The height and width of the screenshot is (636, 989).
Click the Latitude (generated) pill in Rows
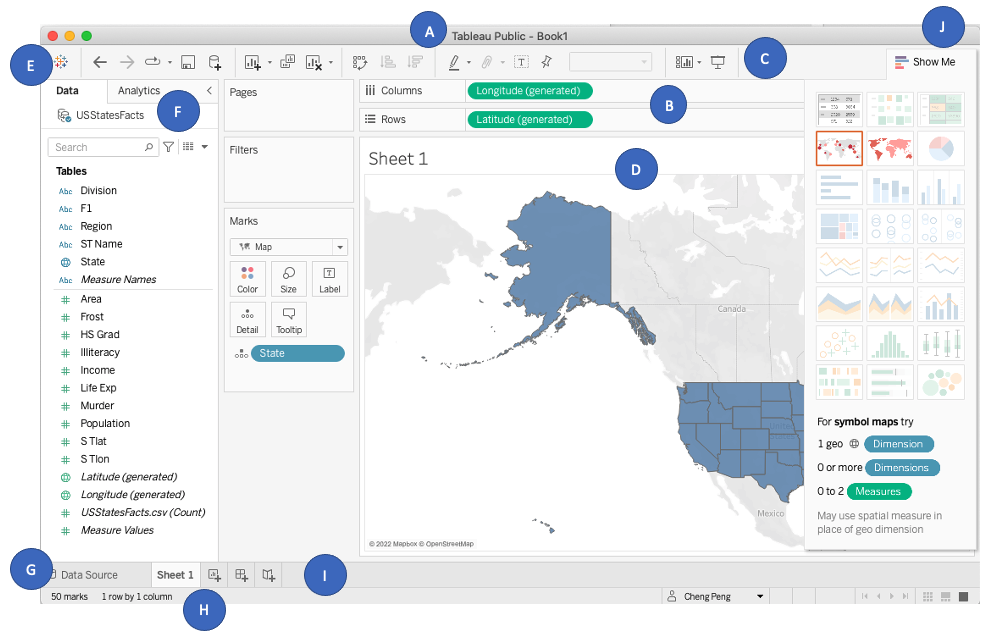[x=529, y=119]
